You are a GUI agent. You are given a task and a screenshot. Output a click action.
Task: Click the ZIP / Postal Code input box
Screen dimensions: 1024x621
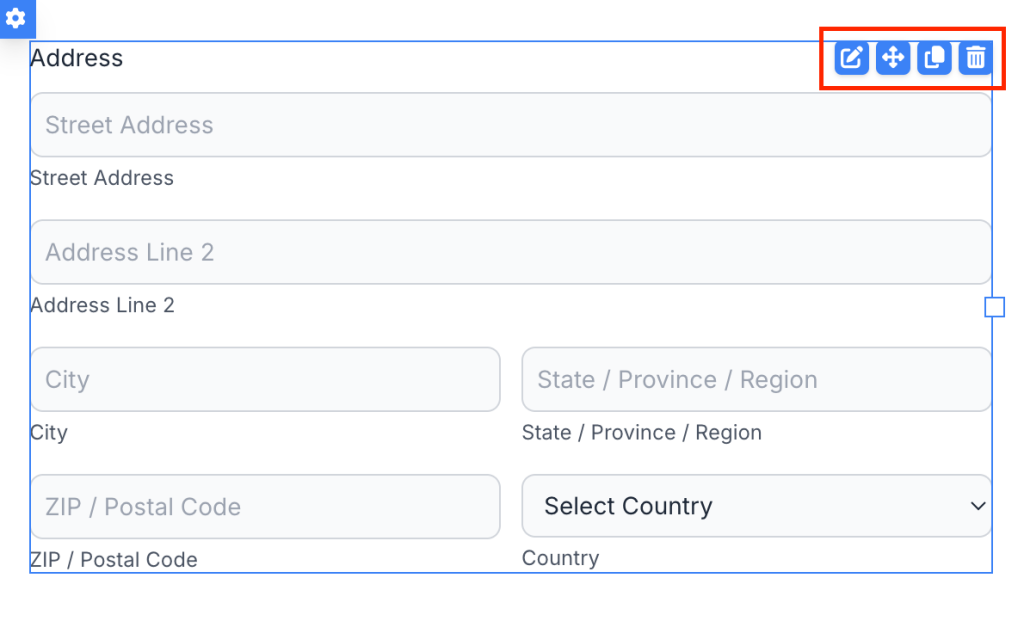(x=265, y=506)
